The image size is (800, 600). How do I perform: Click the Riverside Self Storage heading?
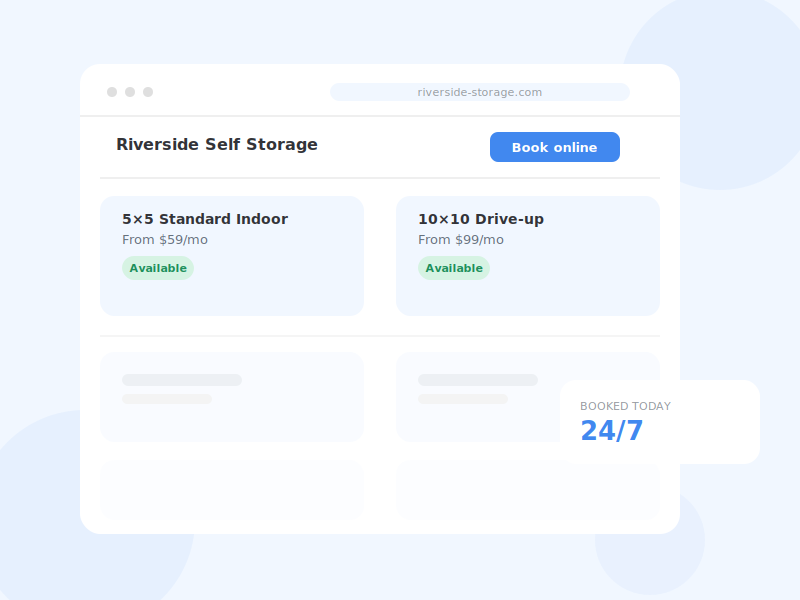pyautogui.click(x=217, y=144)
